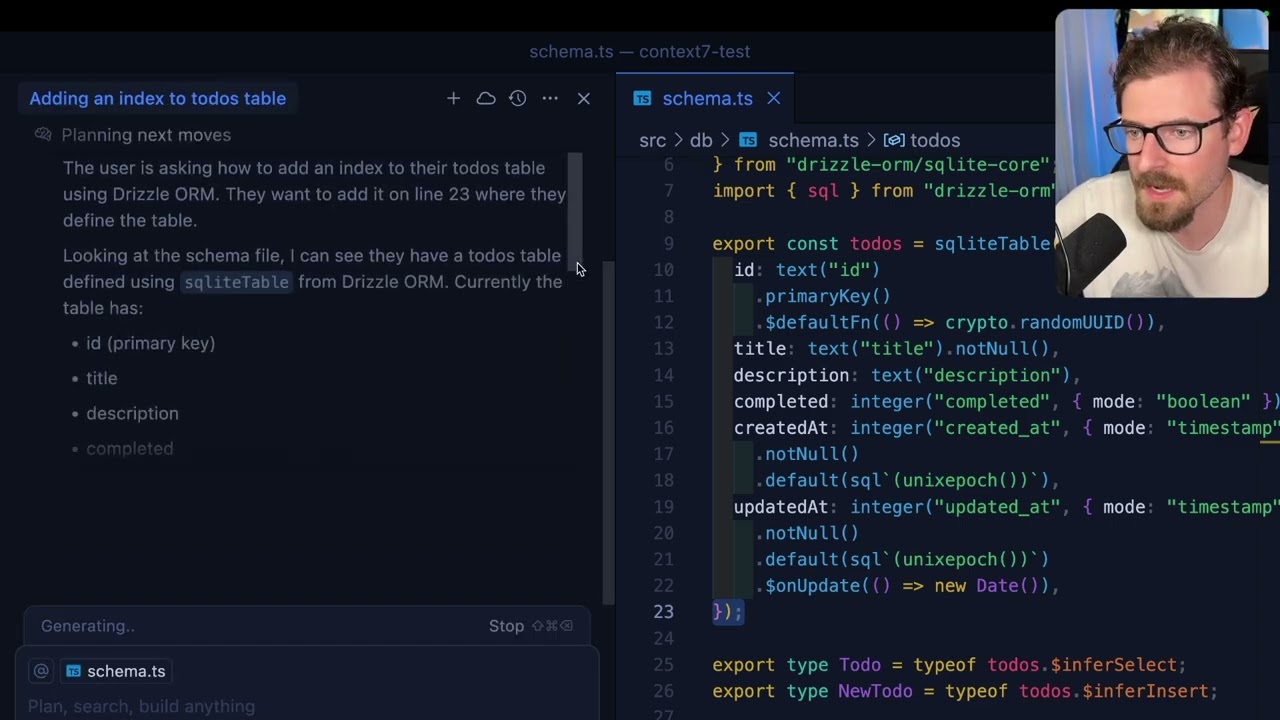
Task: Switch to the schema.ts editor tab
Action: (706, 98)
